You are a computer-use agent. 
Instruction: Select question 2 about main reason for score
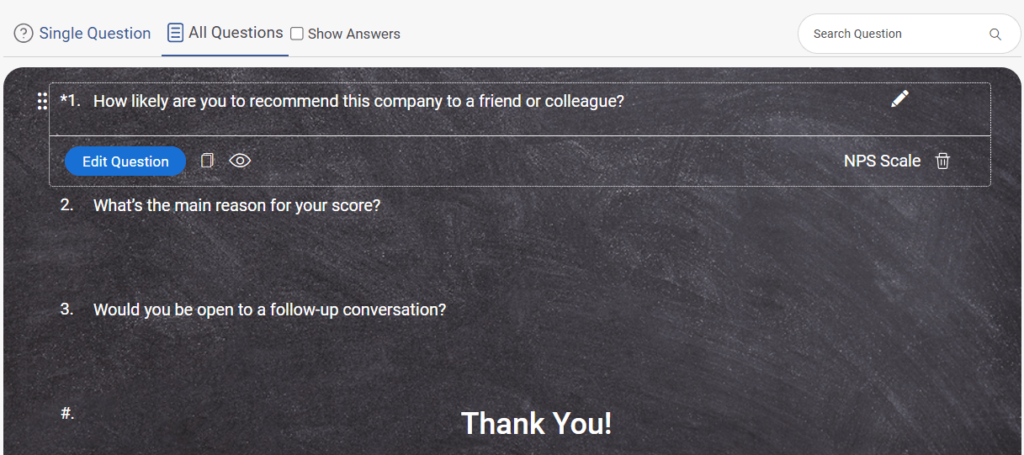pos(236,205)
